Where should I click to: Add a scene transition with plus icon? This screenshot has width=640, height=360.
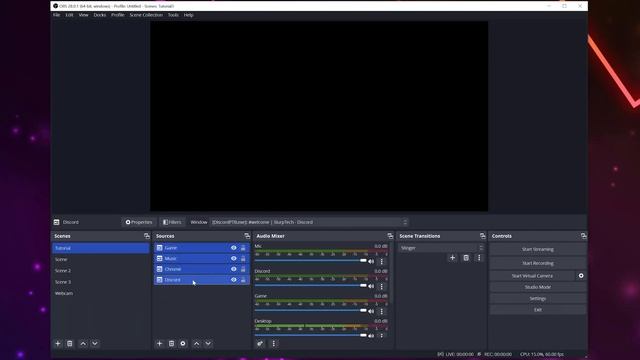coord(452,258)
